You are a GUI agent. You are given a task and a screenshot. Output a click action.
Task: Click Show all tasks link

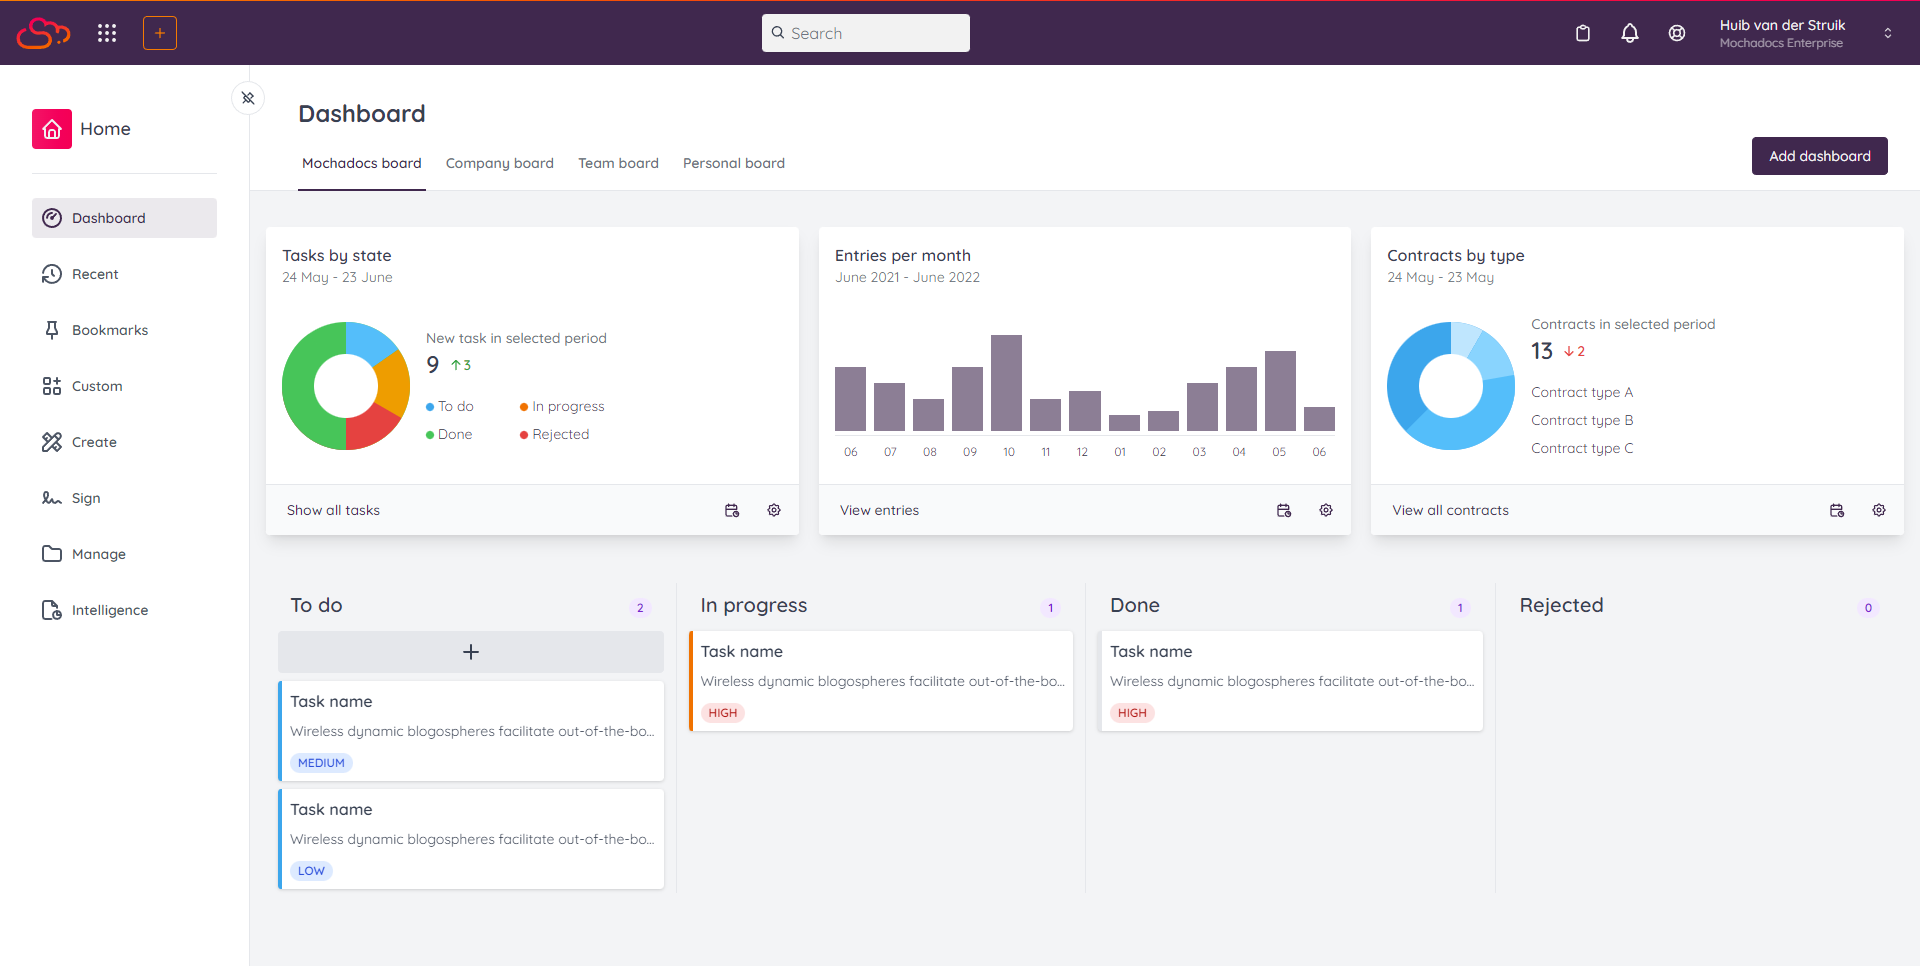click(333, 510)
